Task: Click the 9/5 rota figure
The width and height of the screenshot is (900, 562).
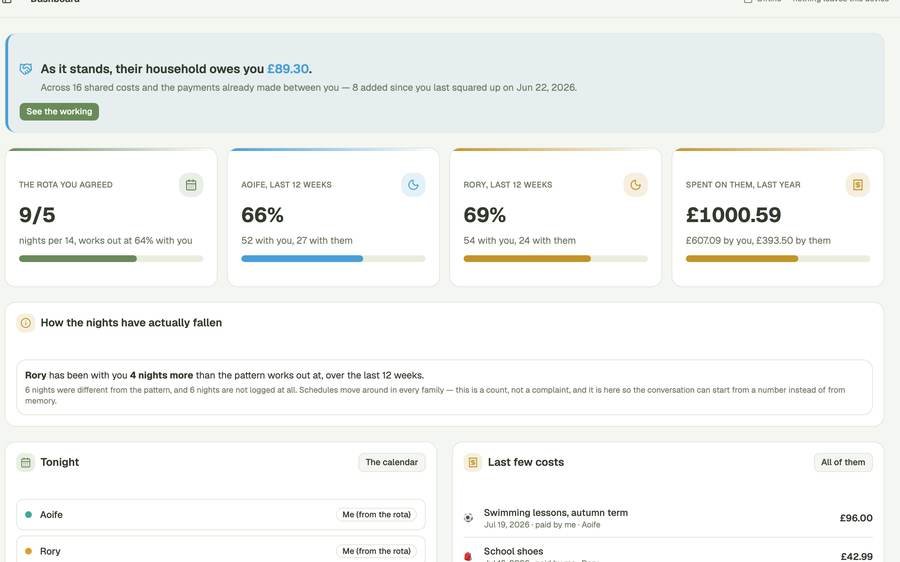Action: click(x=37, y=215)
